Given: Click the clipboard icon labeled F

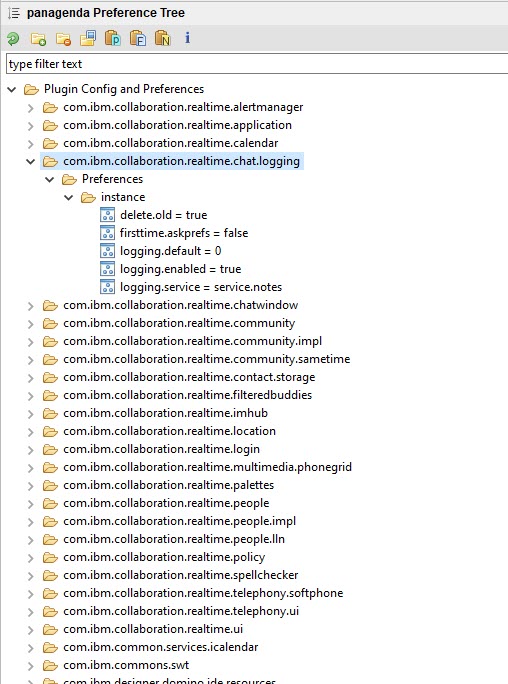Looking at the screenshot, I should coord(138,38).
